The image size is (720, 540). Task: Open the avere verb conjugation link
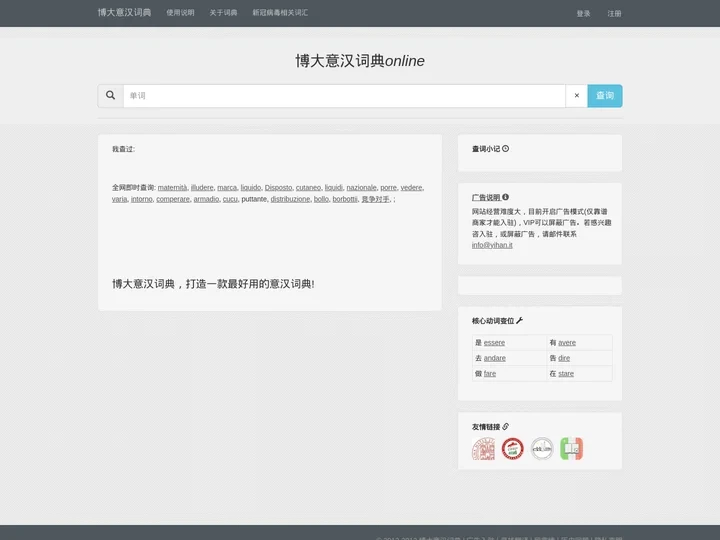tap(567, 343)
